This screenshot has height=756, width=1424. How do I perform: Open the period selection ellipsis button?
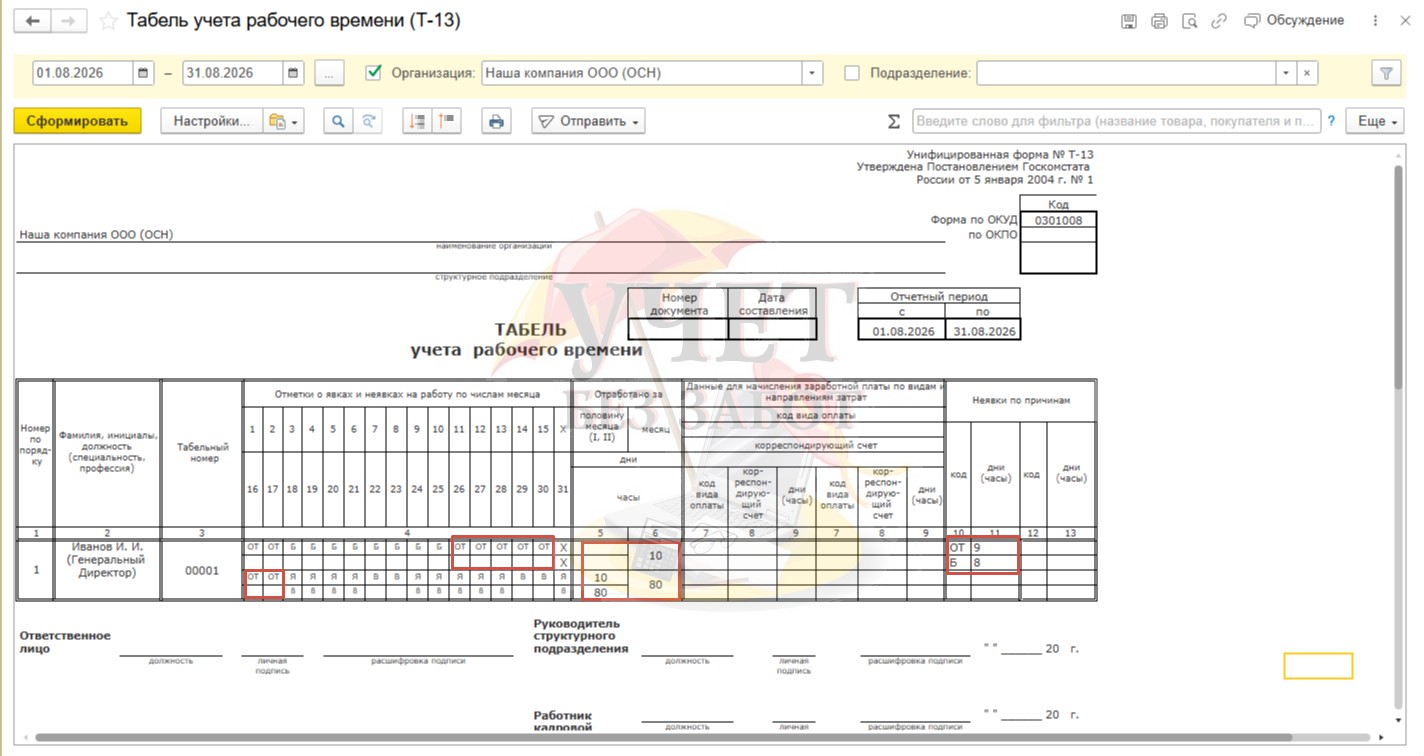click(x=329, y=73)
